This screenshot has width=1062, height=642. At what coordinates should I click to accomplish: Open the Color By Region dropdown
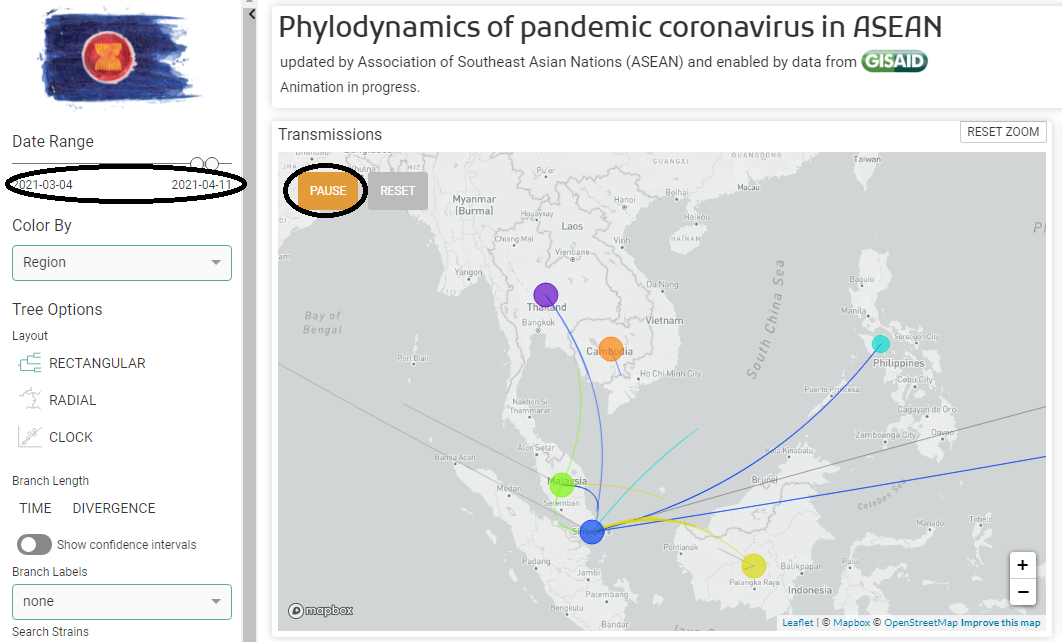click(122, 263)
